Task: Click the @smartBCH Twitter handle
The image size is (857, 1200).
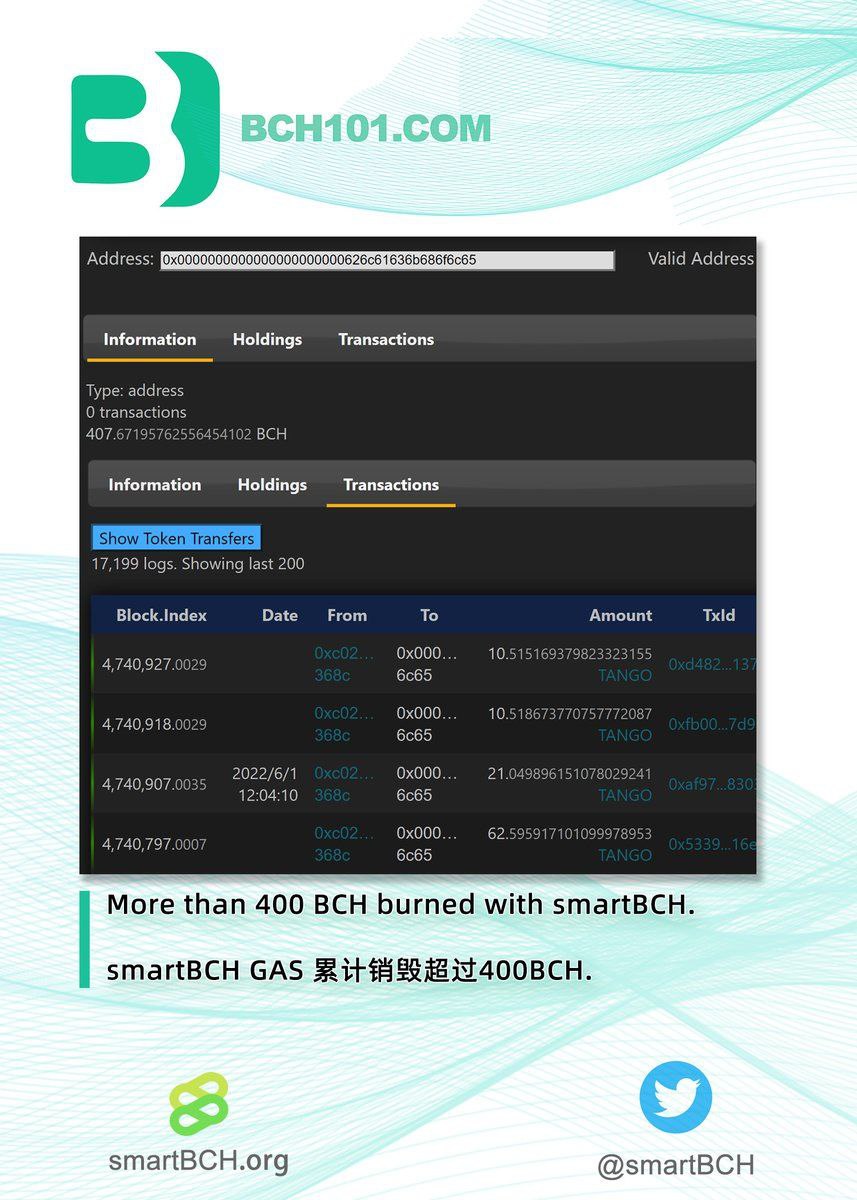Action: [676, 1165]
